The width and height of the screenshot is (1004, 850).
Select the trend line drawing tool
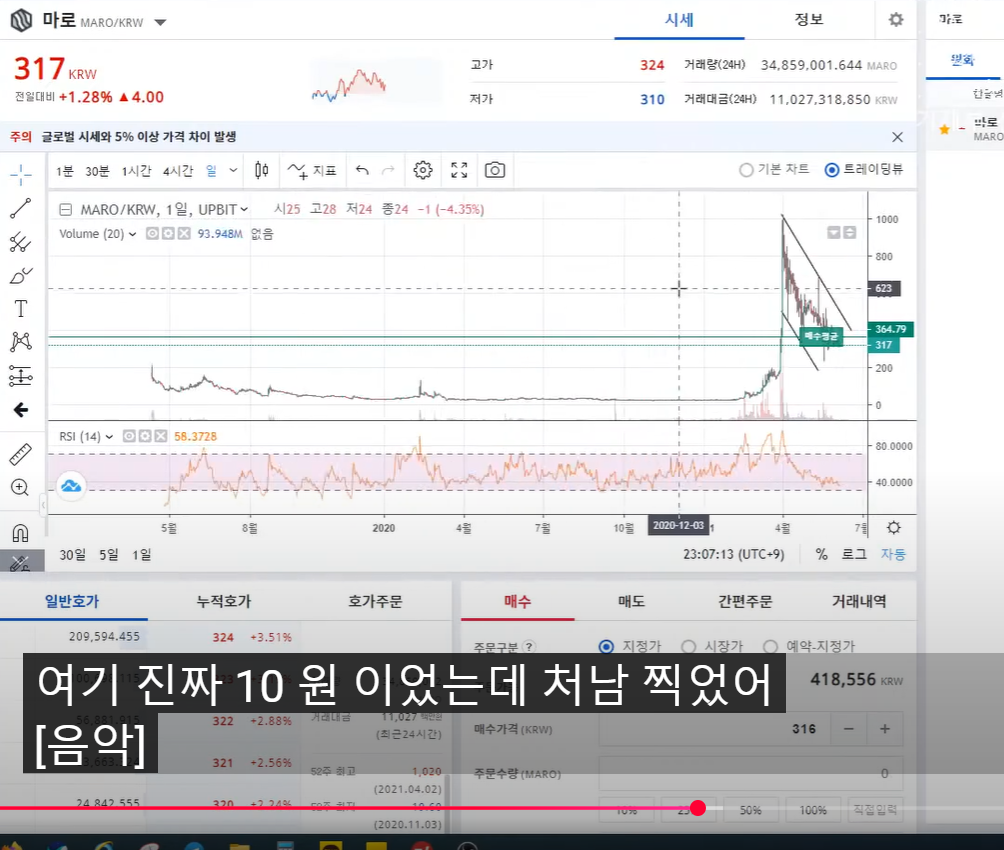(20, 208)
